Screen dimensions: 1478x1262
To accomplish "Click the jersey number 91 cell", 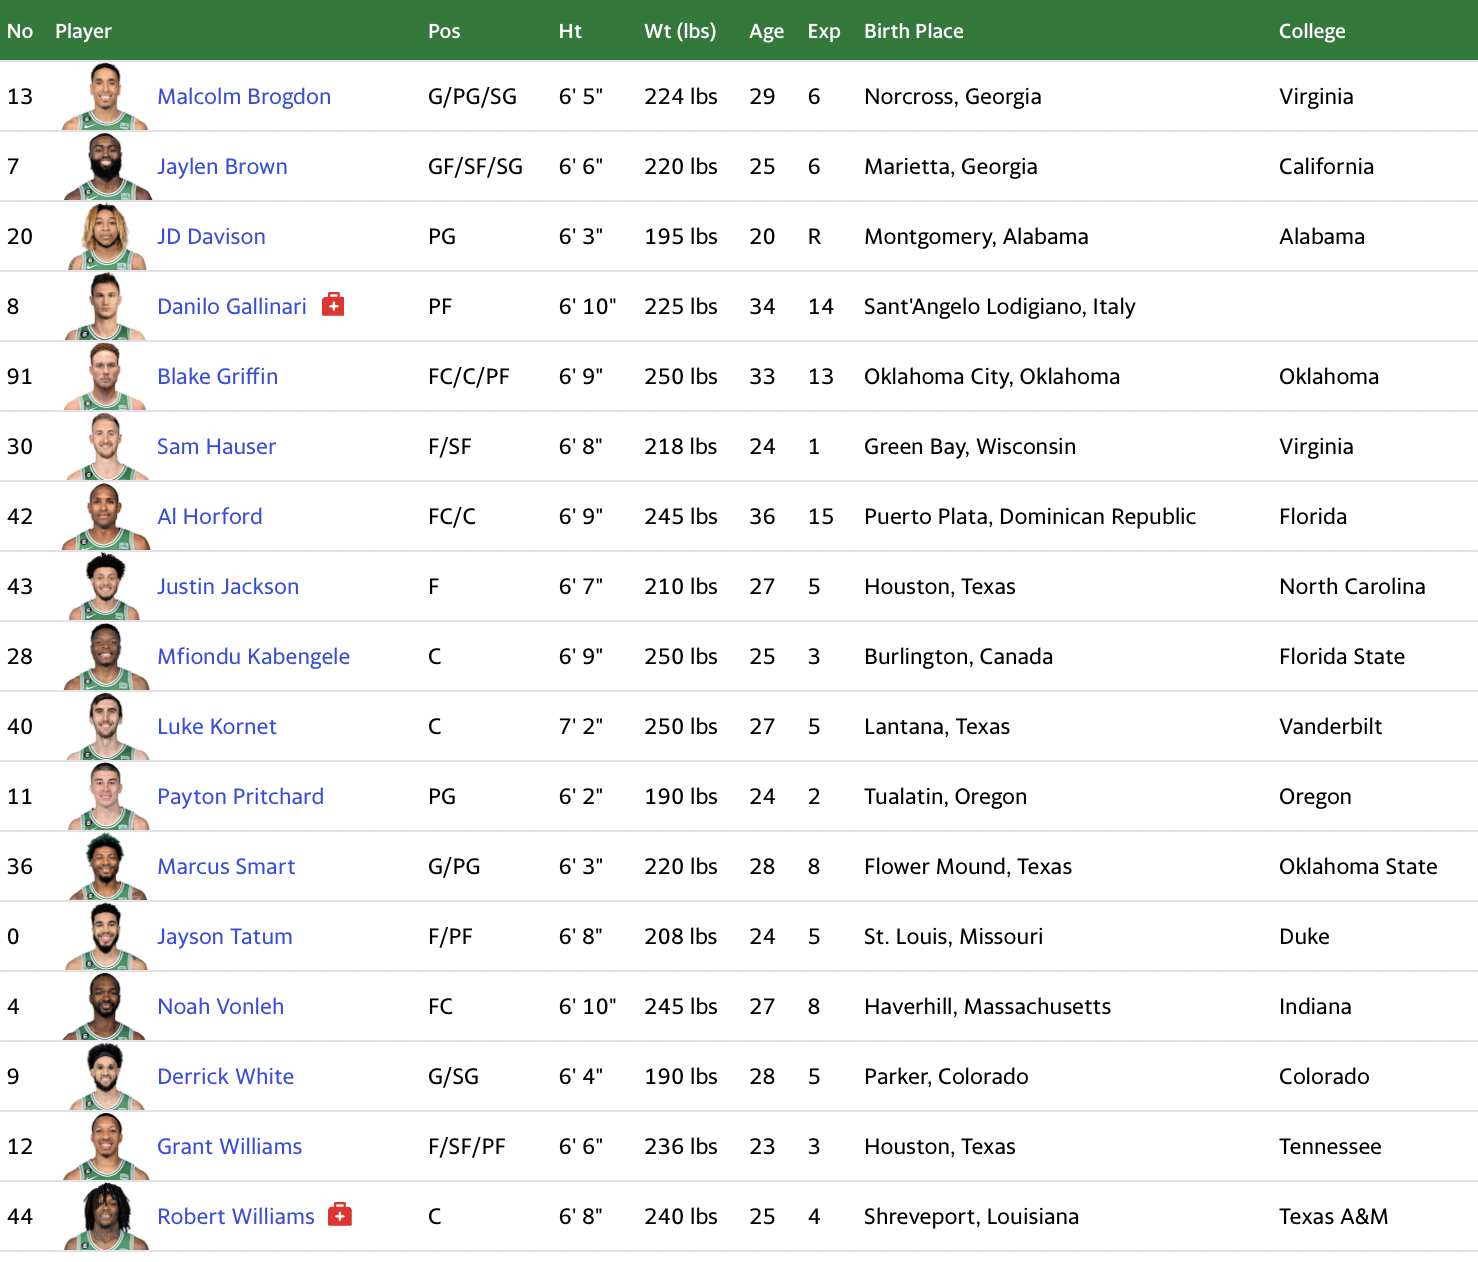I will [x=20, y=377].
